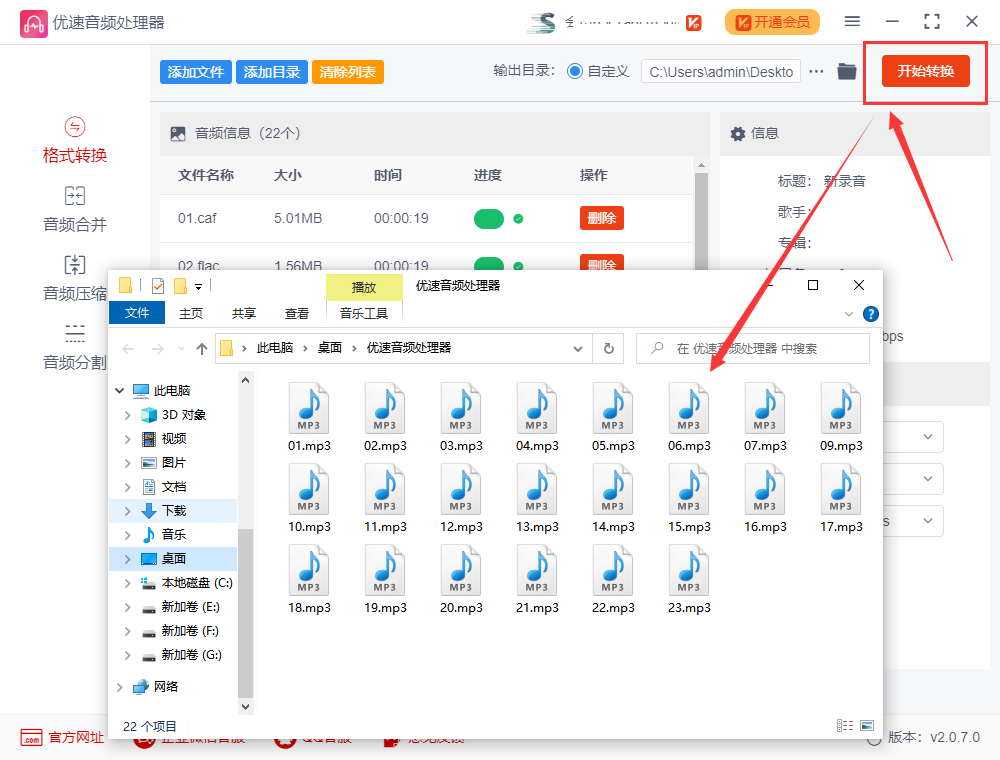Switch to the 主页 ribbon tab

191,313
